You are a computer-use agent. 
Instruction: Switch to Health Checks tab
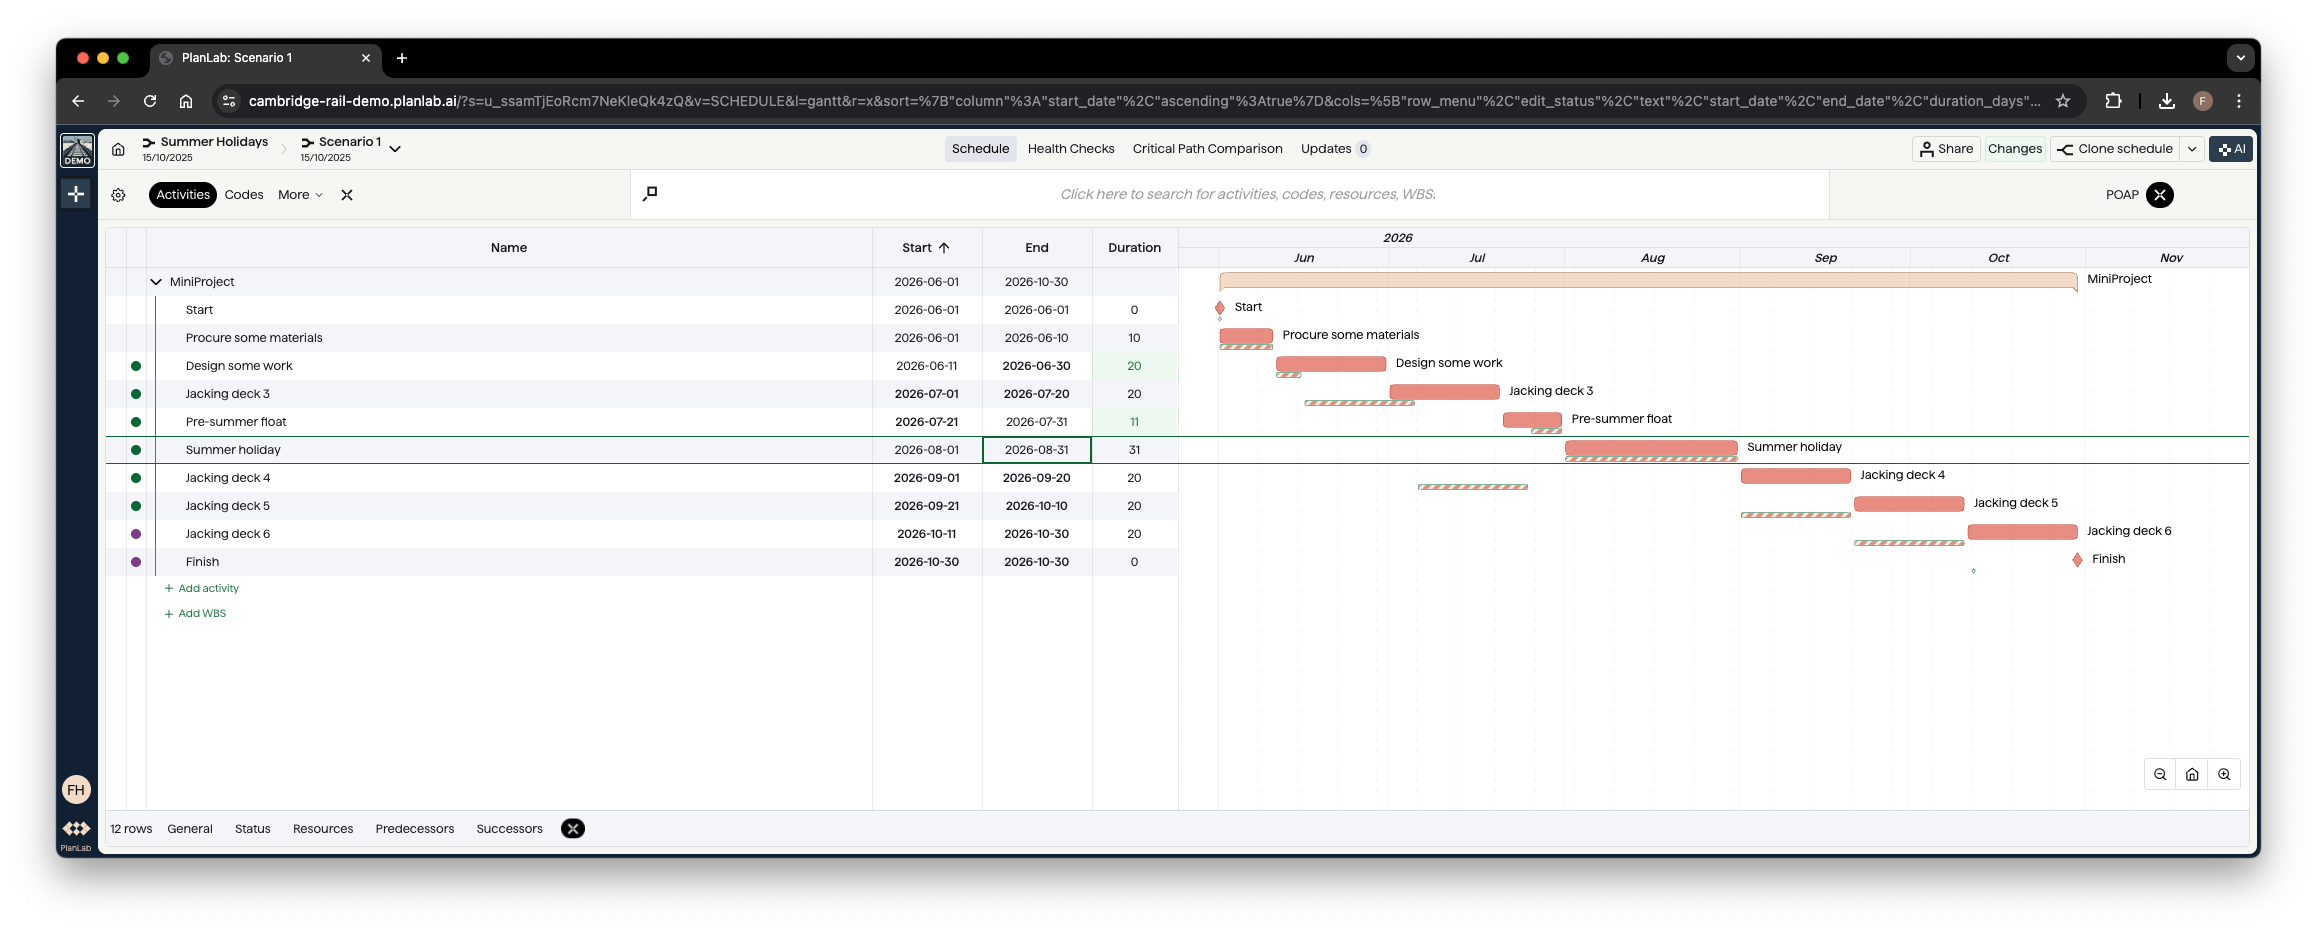click(1070, 149)
